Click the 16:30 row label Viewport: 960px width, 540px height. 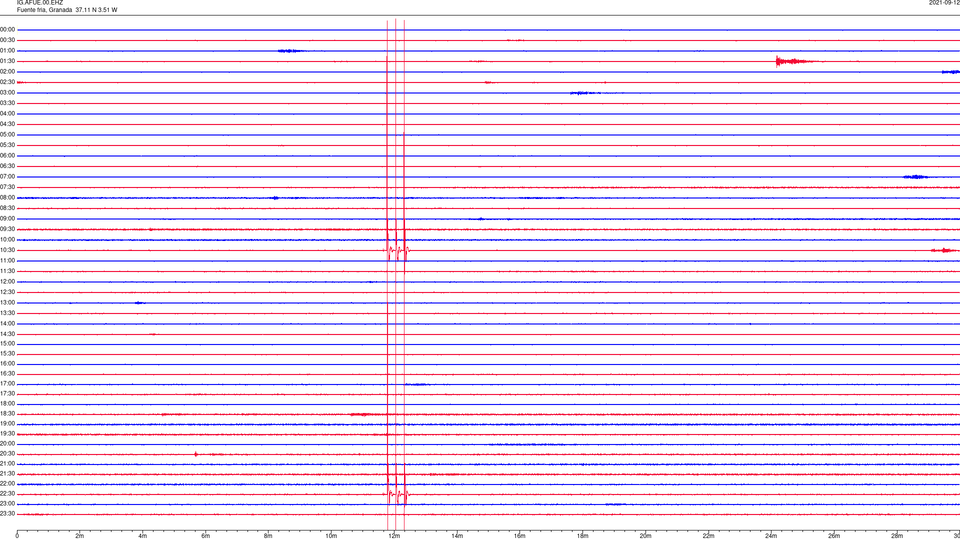point(8,373)
